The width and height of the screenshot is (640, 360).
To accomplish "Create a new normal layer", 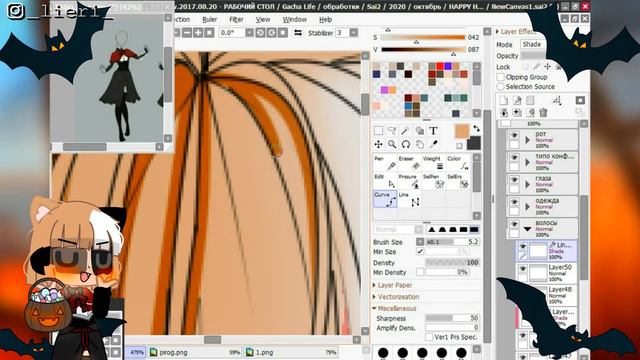I will [x=504, y=100].
